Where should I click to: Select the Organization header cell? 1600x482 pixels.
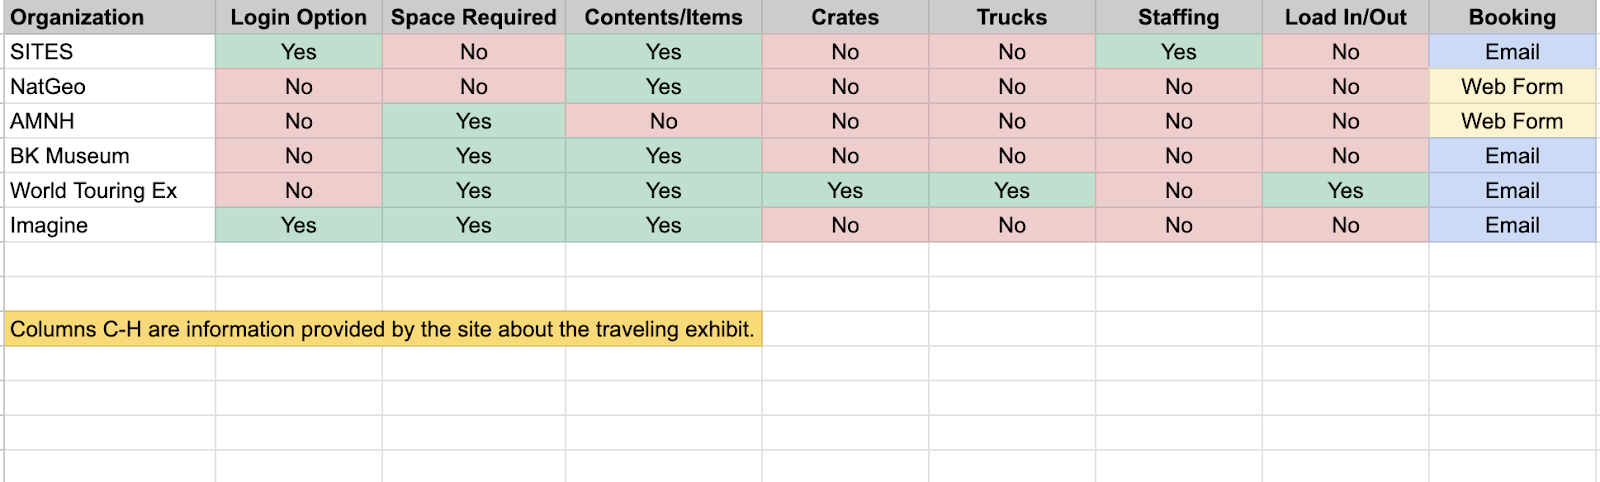click(110, 17)
